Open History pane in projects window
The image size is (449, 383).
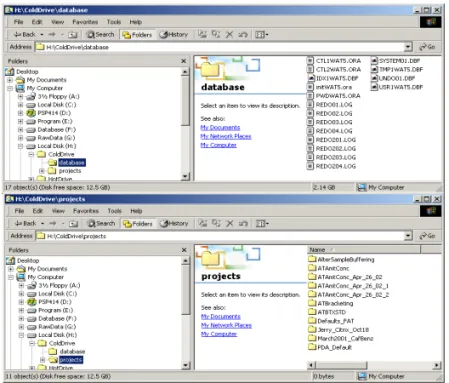pos(174,223)
